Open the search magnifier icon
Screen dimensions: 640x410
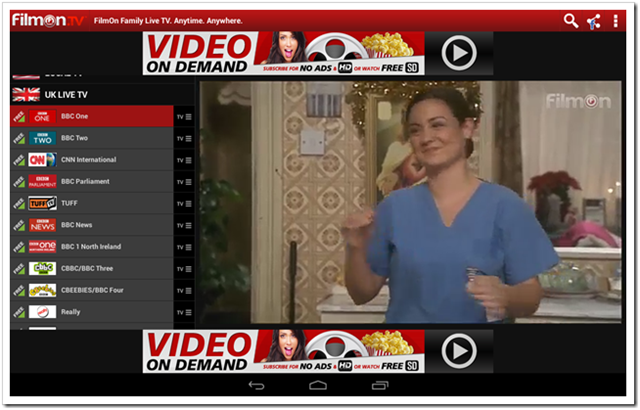(x=571, y=20)
